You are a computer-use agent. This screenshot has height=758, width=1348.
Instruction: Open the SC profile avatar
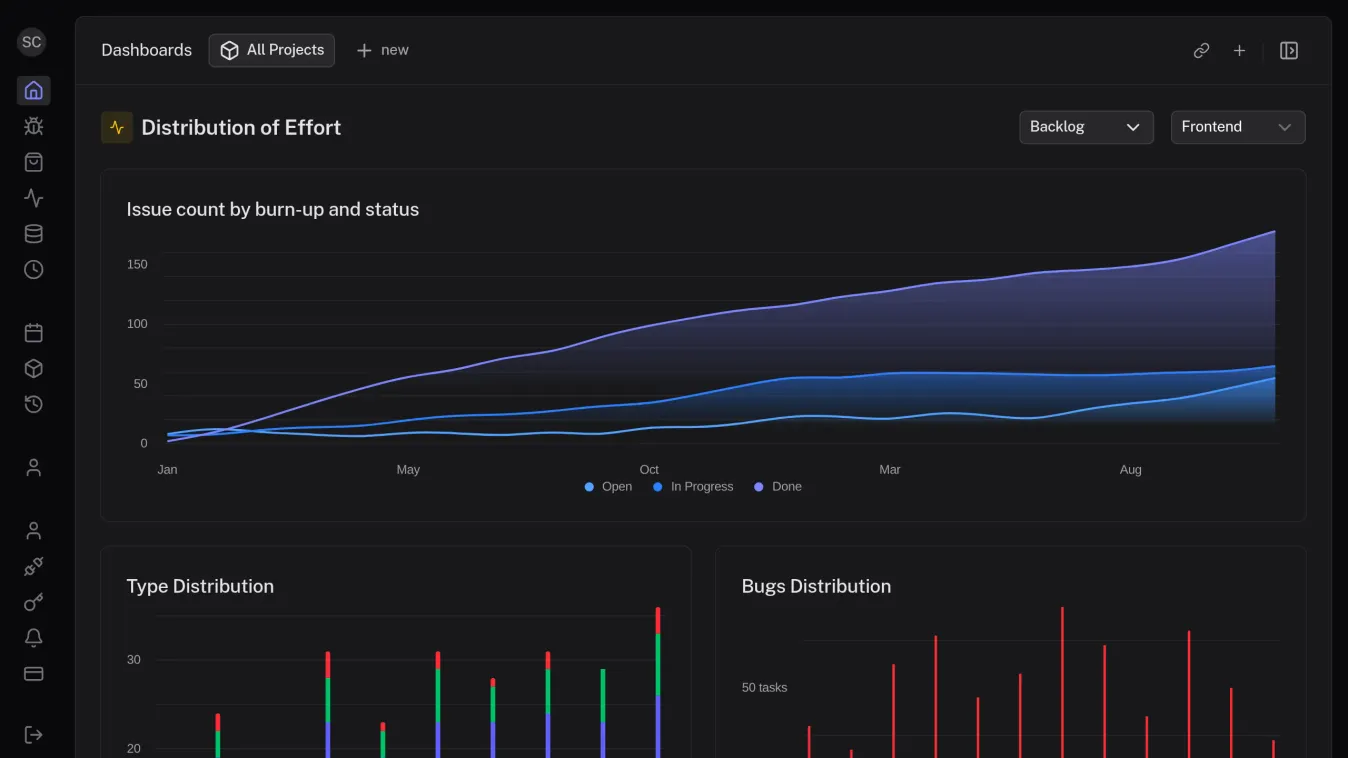31,42
